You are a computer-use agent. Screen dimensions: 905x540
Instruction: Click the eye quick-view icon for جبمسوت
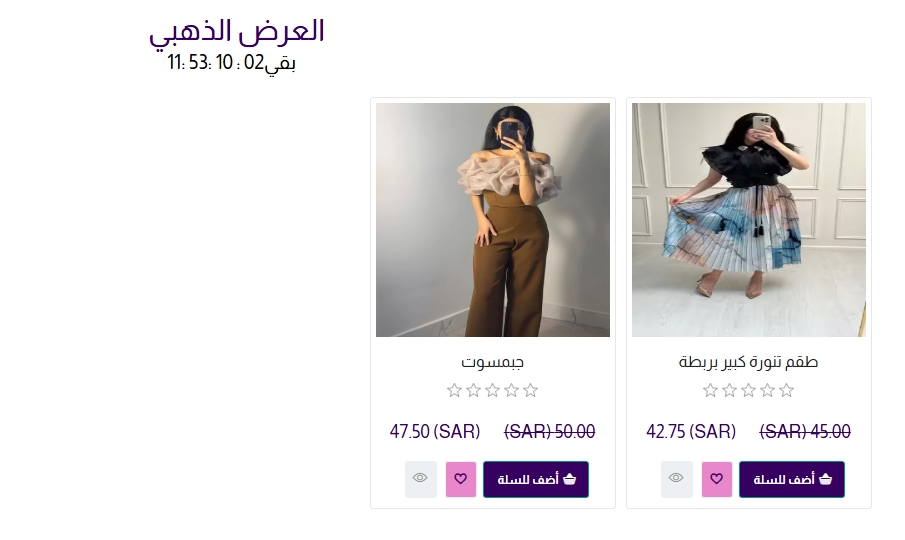point(420,479)
